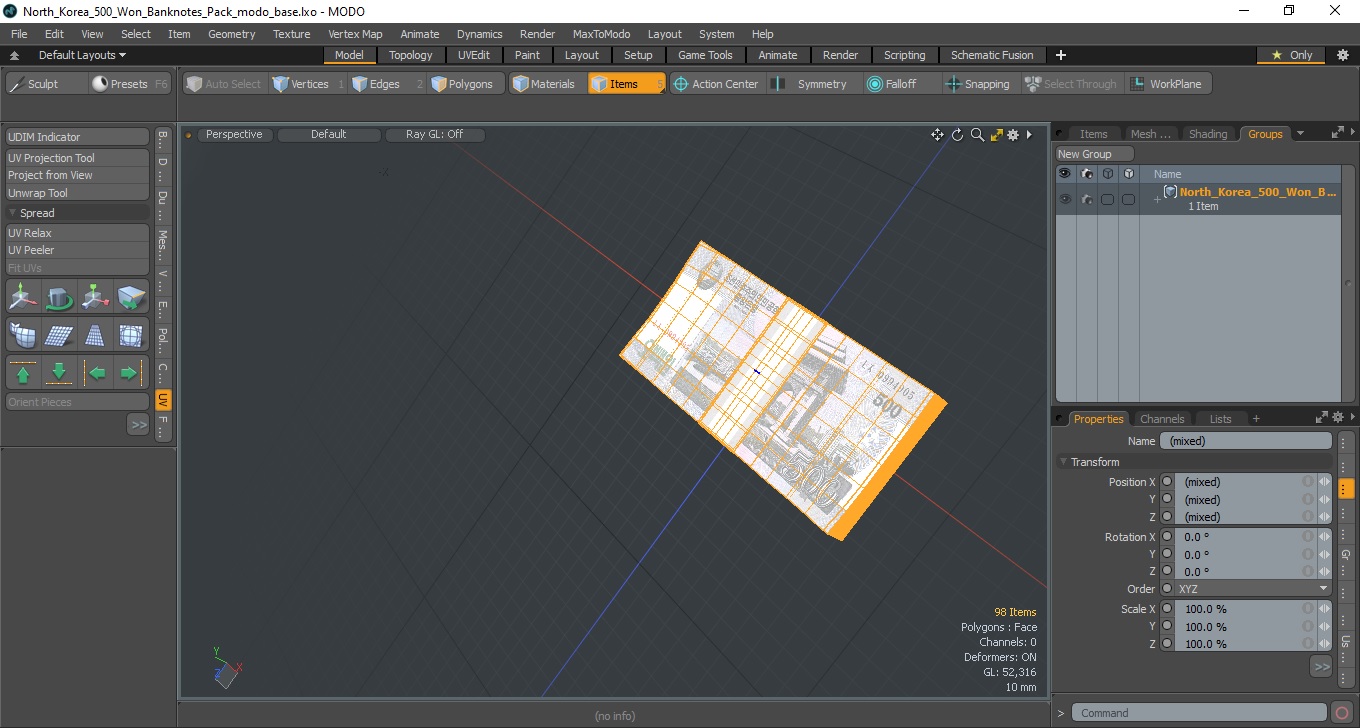Switch to the Channels tab
This screenshot has width=1360, height=728.
[x=1162, y=419]
